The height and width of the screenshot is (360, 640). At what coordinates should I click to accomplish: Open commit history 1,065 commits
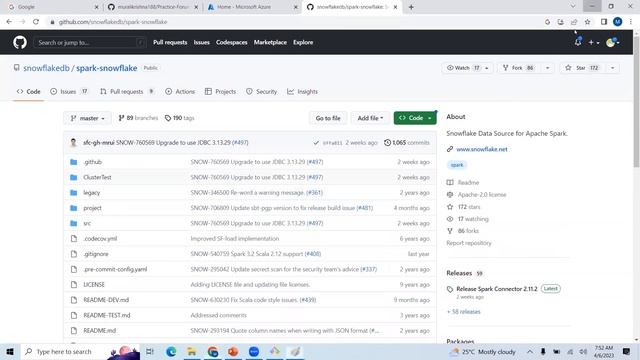[x=407, y=142]
